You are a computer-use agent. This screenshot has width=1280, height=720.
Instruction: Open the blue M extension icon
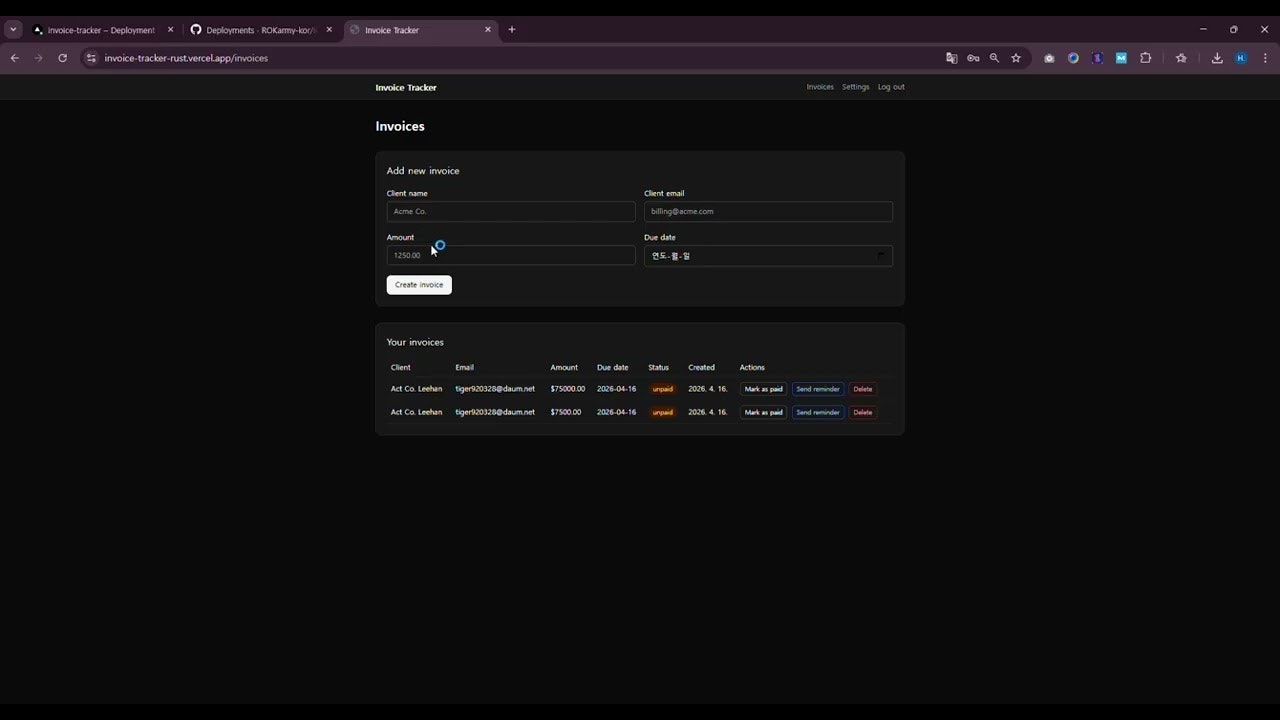pyautogui.click(x=1122, y=58)
